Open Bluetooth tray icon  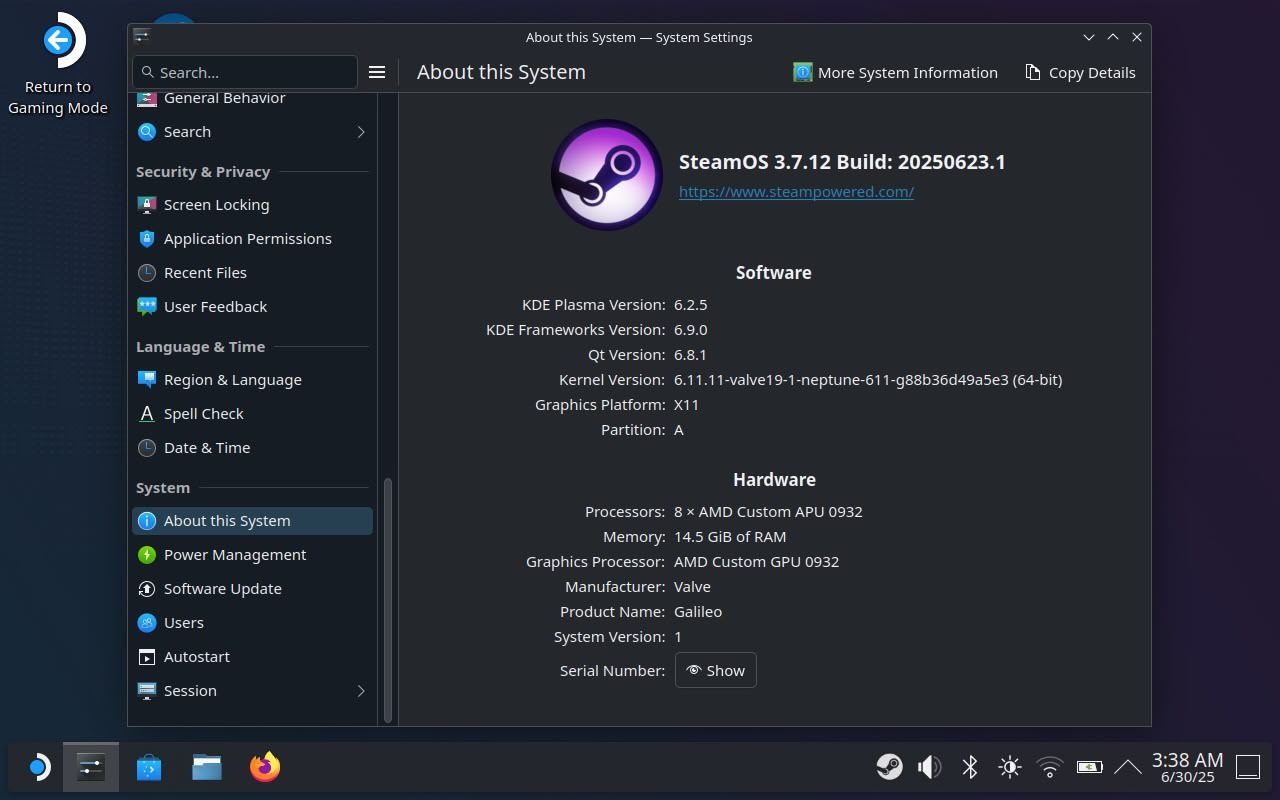[969, 767]
